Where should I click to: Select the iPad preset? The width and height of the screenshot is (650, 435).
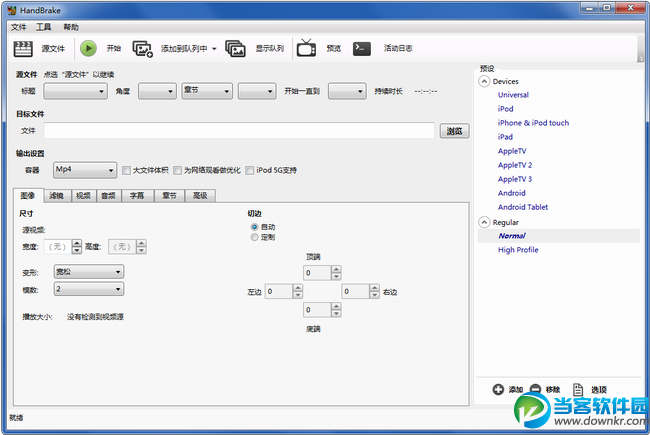505,137
